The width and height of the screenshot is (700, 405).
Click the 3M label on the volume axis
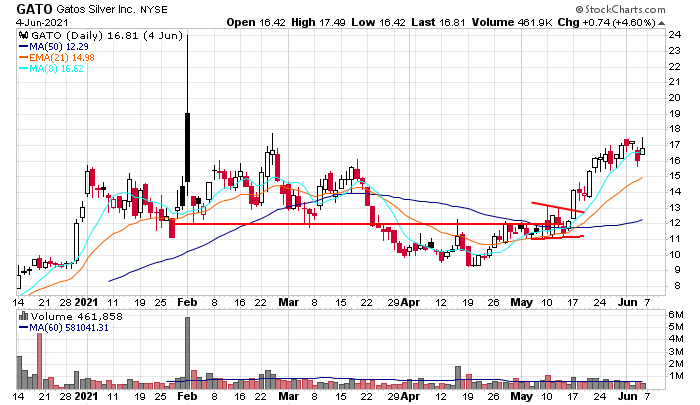tap(676, 352)
